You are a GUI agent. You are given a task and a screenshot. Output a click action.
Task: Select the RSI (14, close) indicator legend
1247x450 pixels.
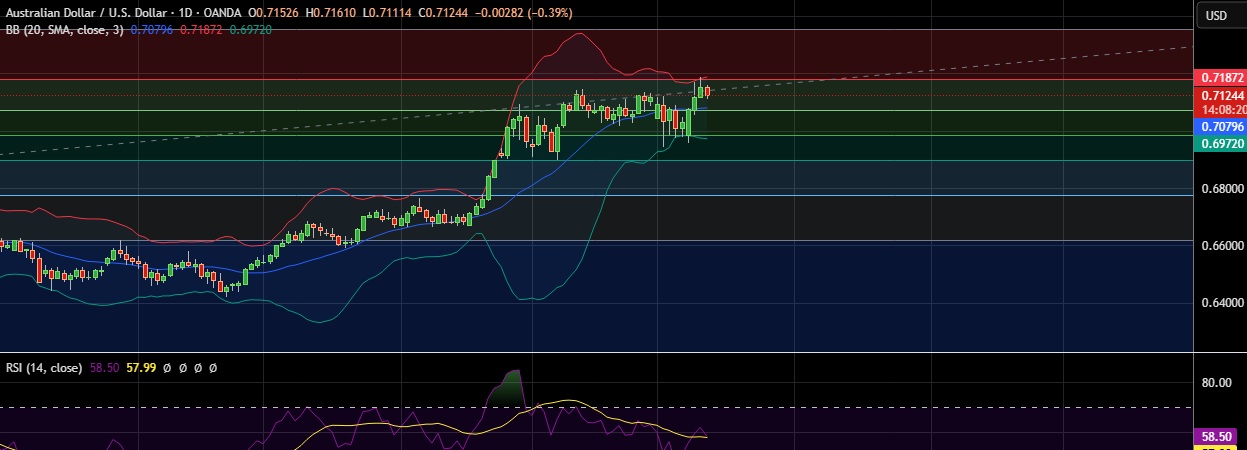[x=43, y=368]
